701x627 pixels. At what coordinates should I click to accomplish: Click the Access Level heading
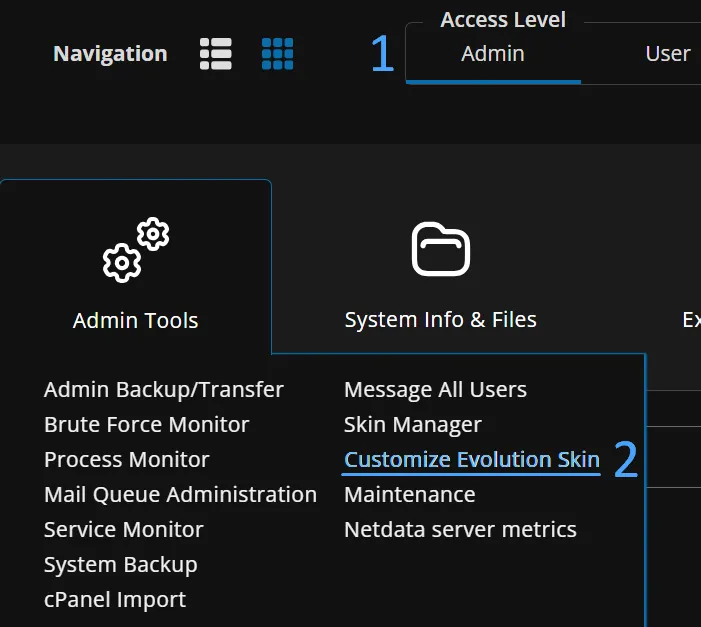click(x=503, y=20)
